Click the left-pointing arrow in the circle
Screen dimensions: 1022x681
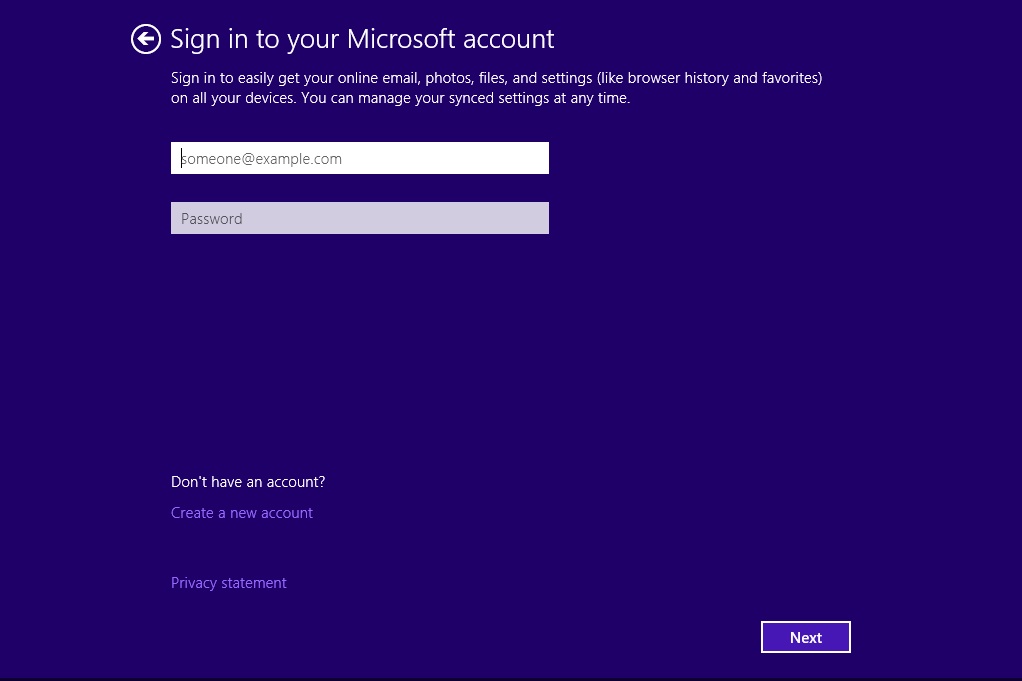(x=145, y=38)
